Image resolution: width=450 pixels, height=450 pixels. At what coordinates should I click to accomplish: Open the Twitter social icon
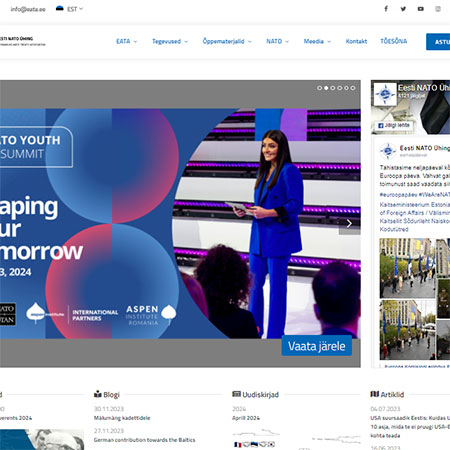pyautogui.click(x=403, y=9)
